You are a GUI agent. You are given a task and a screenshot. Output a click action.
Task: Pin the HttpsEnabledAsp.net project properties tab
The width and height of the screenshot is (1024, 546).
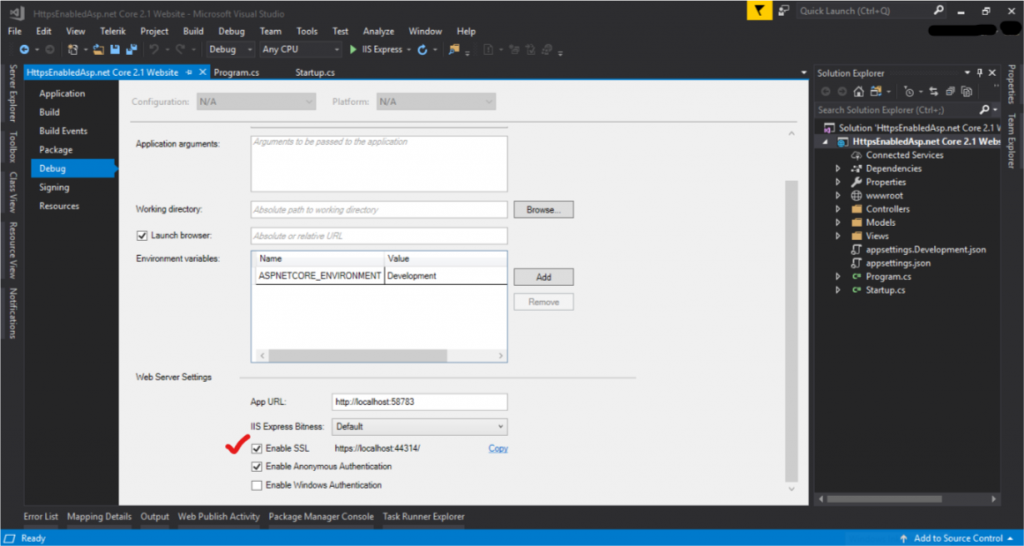click(x=189, y=72)
